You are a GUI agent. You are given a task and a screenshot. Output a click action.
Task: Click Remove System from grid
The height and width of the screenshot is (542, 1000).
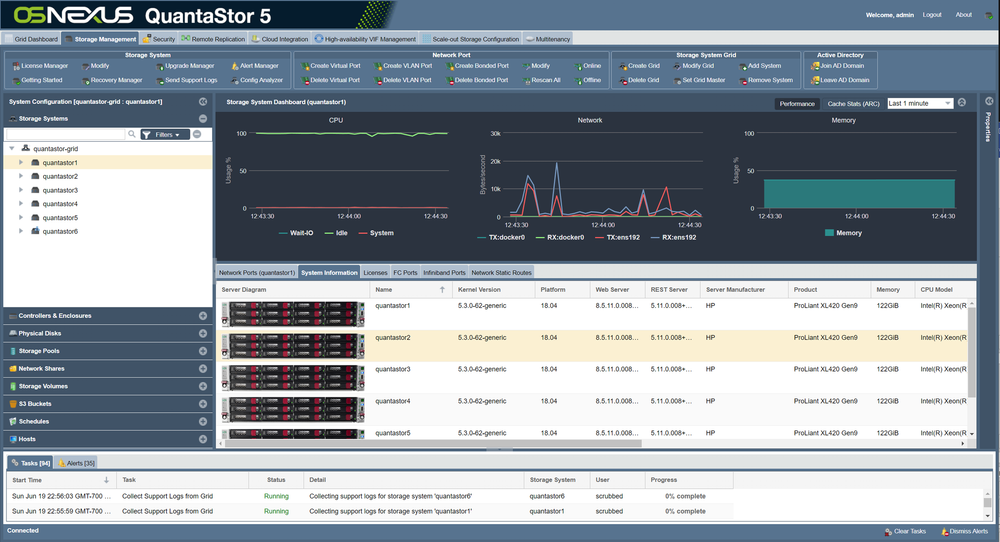766,80
